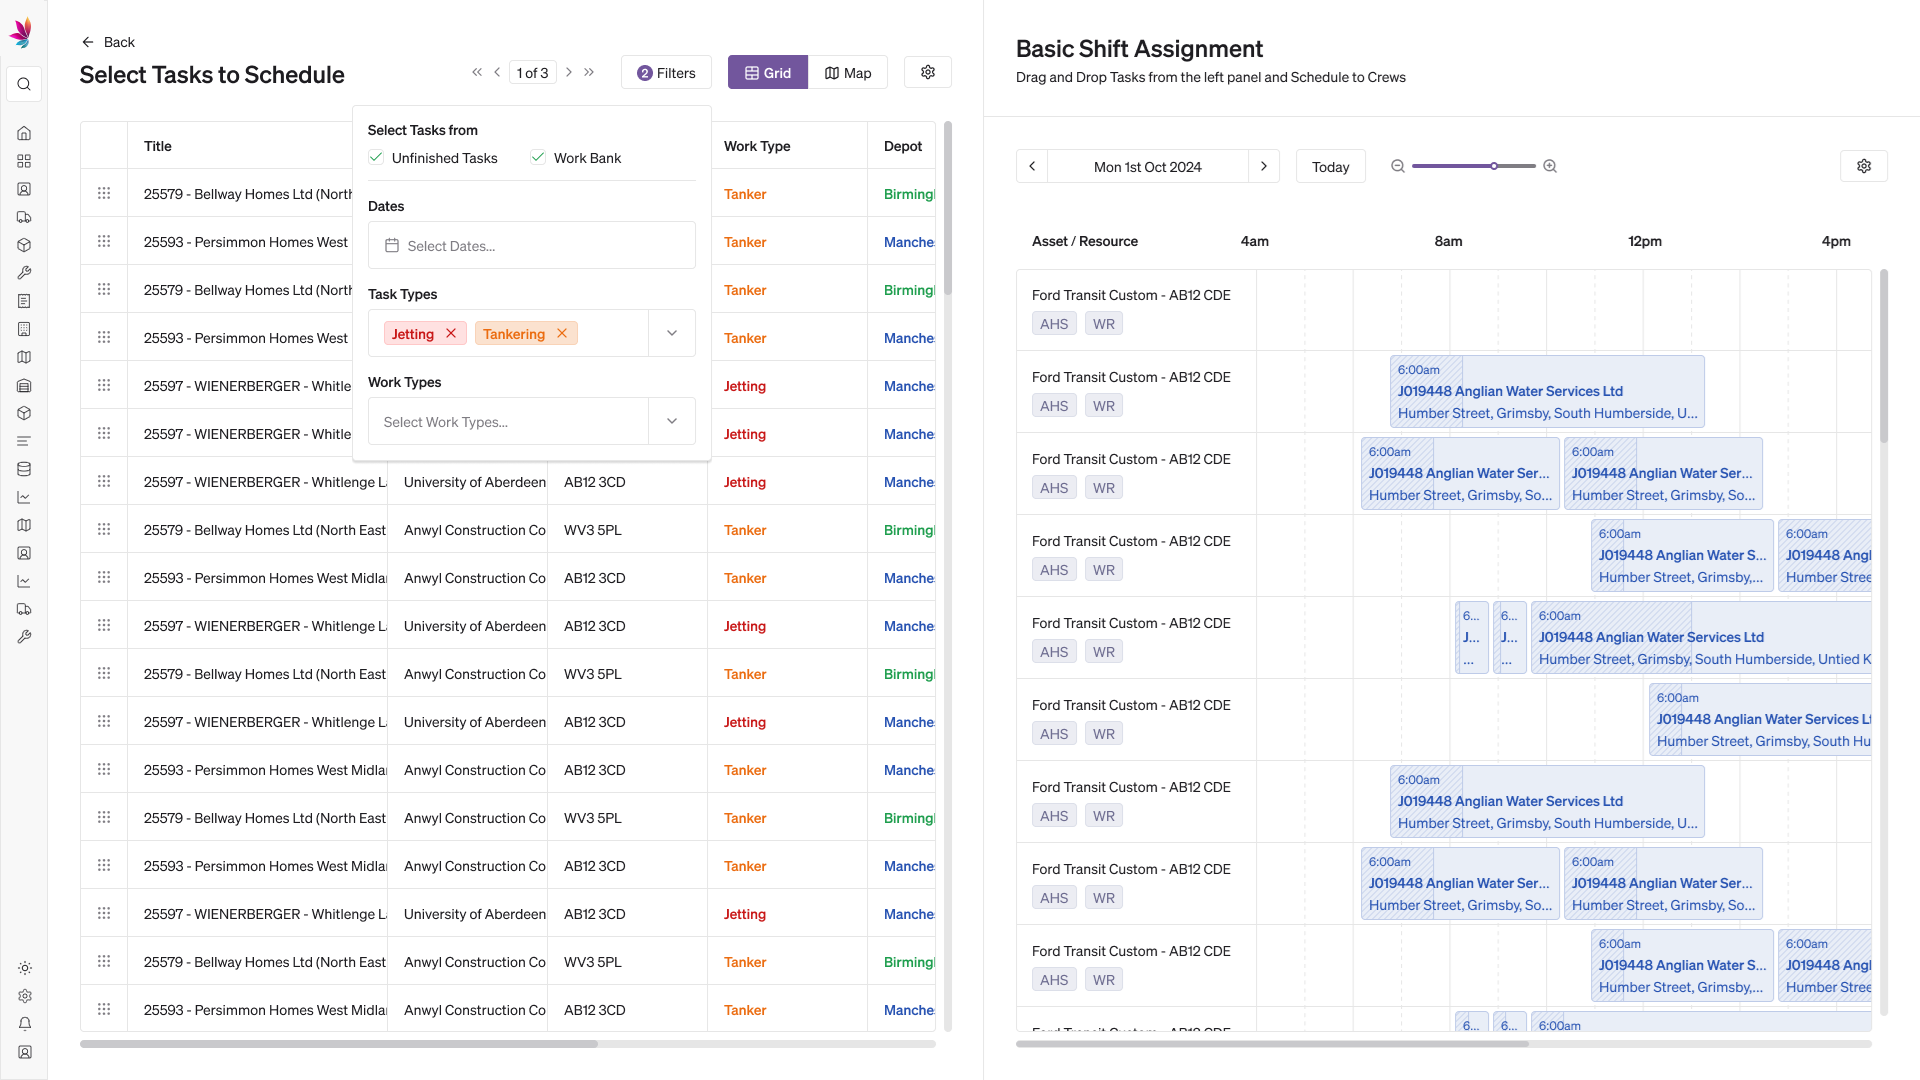Click the search icon in sidebar
Image resolution: width=1920 pixels, height=1080 pixels.
point(24,84)
